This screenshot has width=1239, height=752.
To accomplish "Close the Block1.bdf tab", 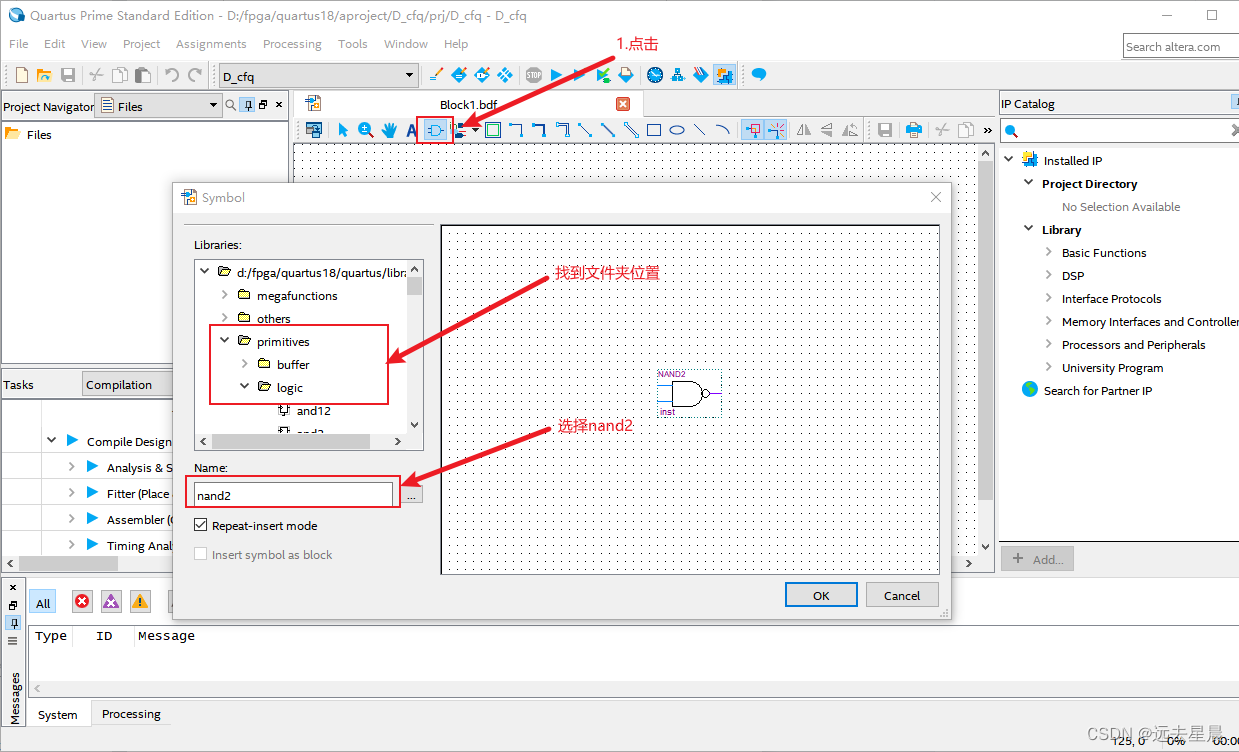I will pyautogui.click(x=623, y=104).
